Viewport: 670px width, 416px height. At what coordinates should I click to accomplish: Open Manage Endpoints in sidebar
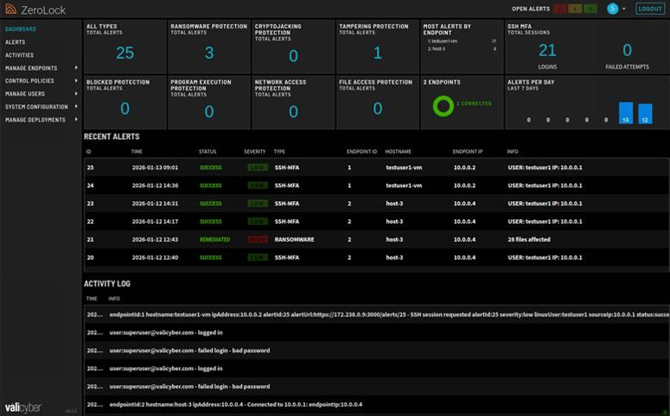pos(31,68)
